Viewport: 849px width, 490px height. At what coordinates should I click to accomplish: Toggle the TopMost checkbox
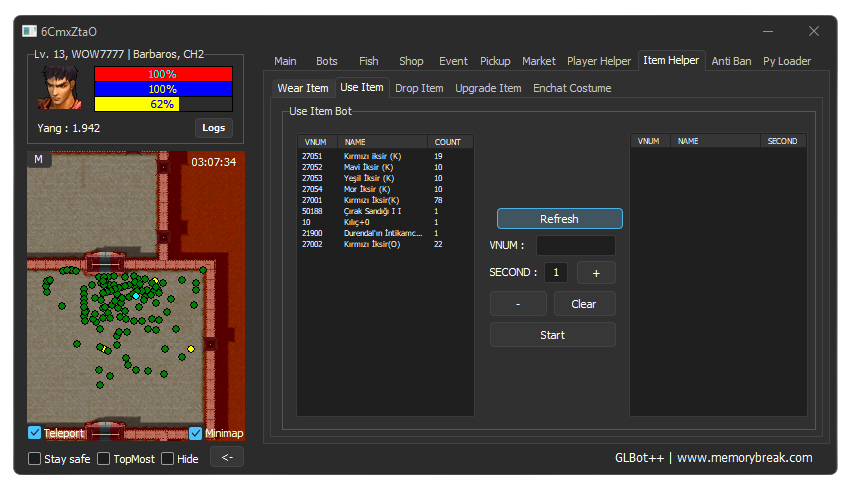103,459
